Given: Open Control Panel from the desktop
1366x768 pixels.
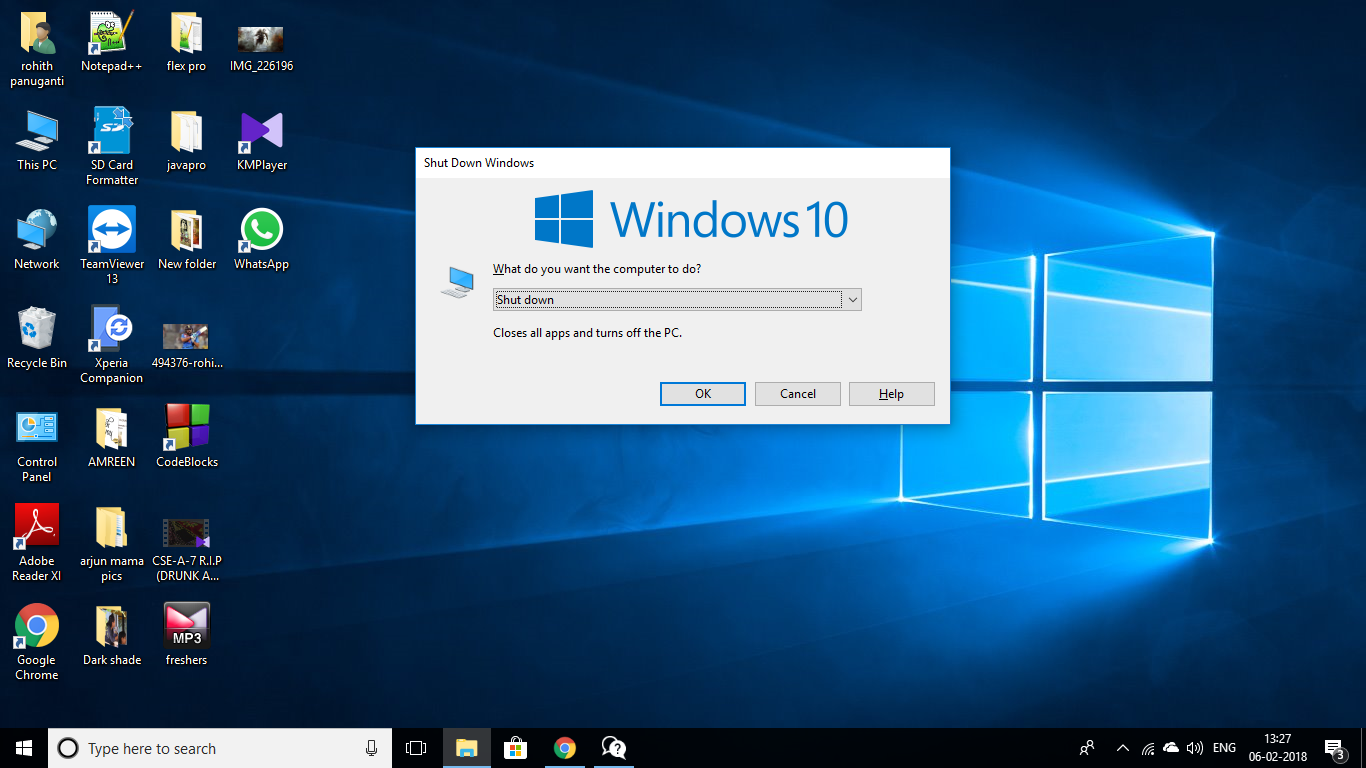Looking at the screenshot, I should click(36, 425).
